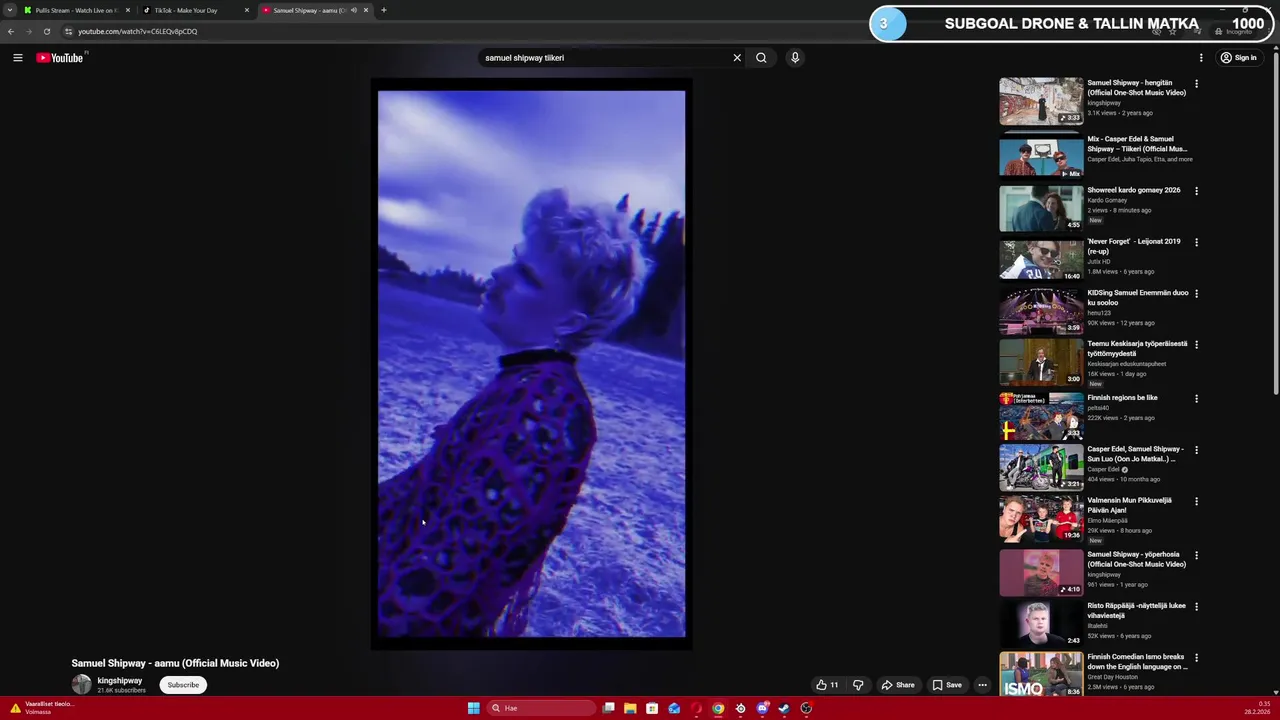Reload the page with the refresh icon
The height and width of the screenshot is (720, 1280).
pos(46,31)
